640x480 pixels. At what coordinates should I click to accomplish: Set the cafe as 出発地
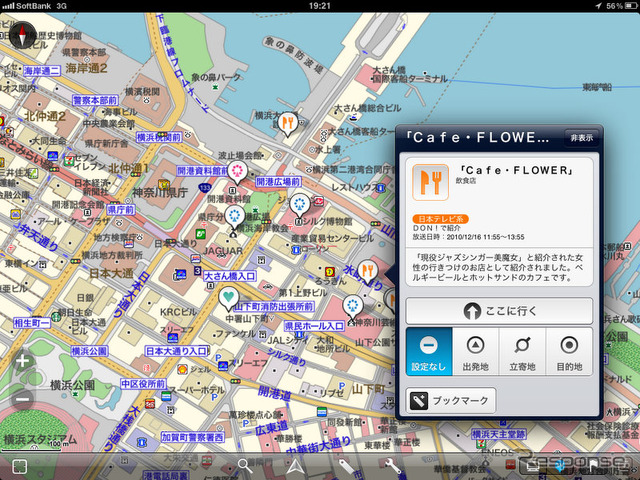click(x=476, y=351)
